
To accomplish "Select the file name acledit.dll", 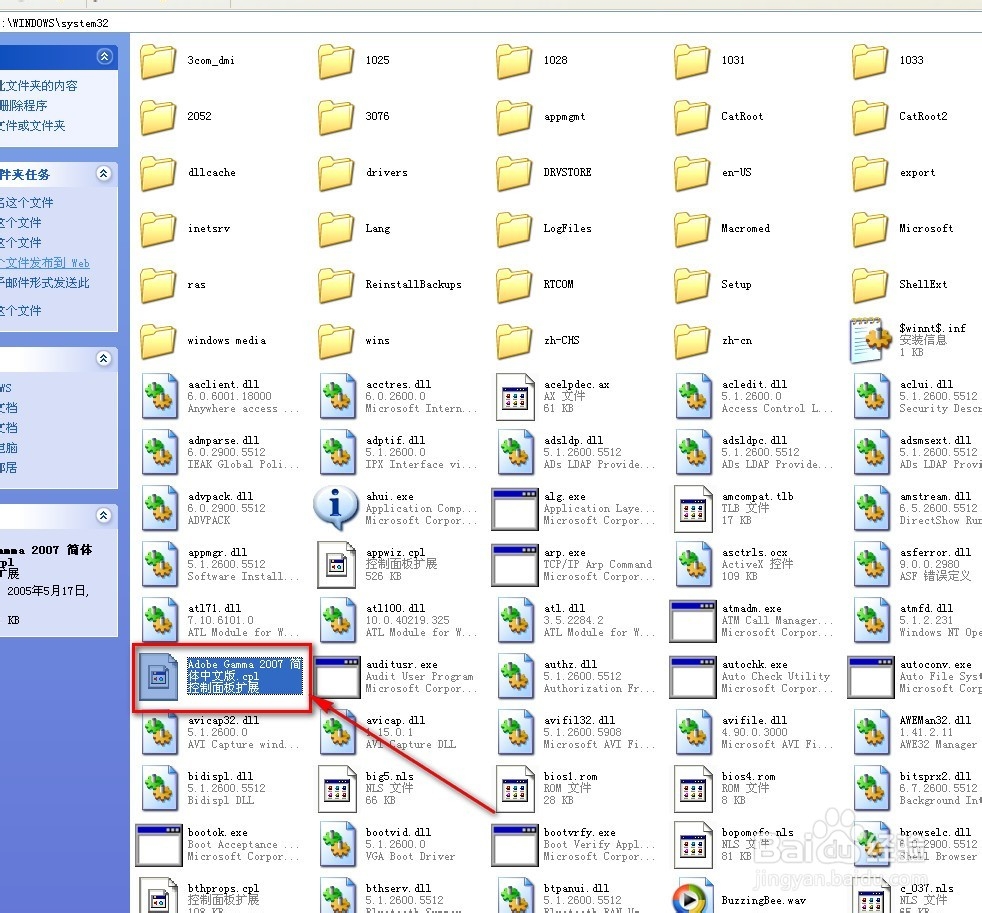I will pyautogui.click(x=754, y=384).
